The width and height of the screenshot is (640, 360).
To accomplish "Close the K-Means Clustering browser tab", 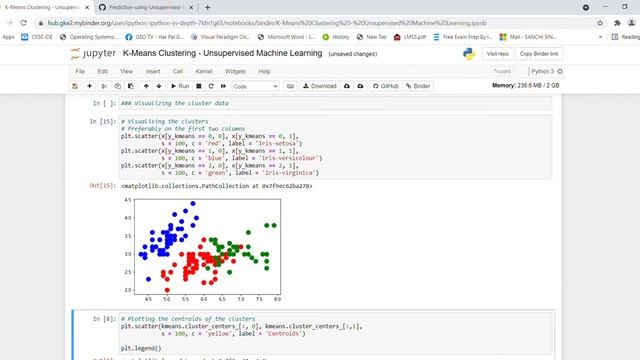I will click(x=87, y=7).
